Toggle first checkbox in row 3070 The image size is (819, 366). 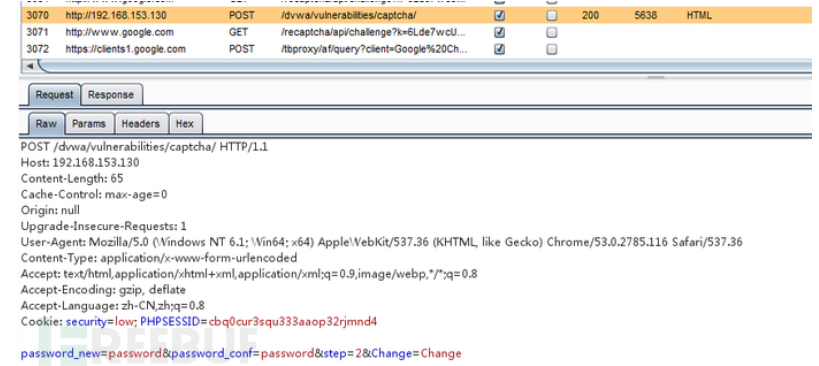click(499, 16)
